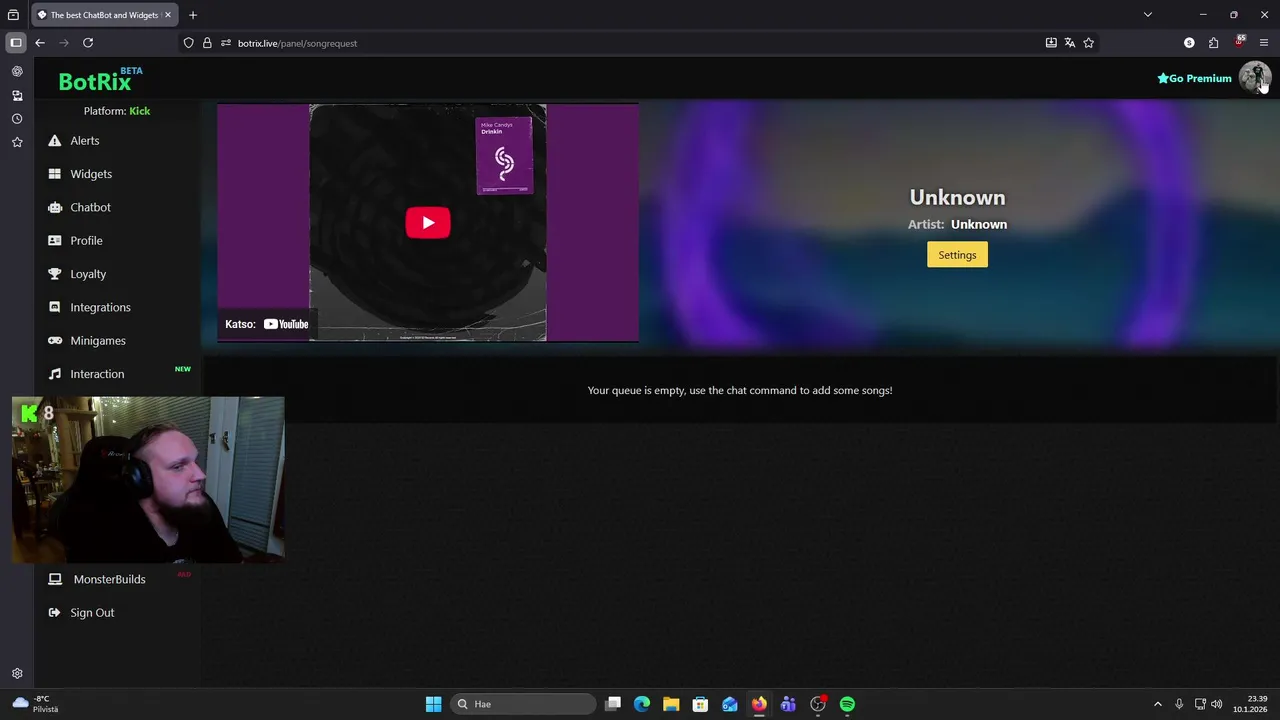Expand the list all tabs dropdown

[x=1148, y=15]
